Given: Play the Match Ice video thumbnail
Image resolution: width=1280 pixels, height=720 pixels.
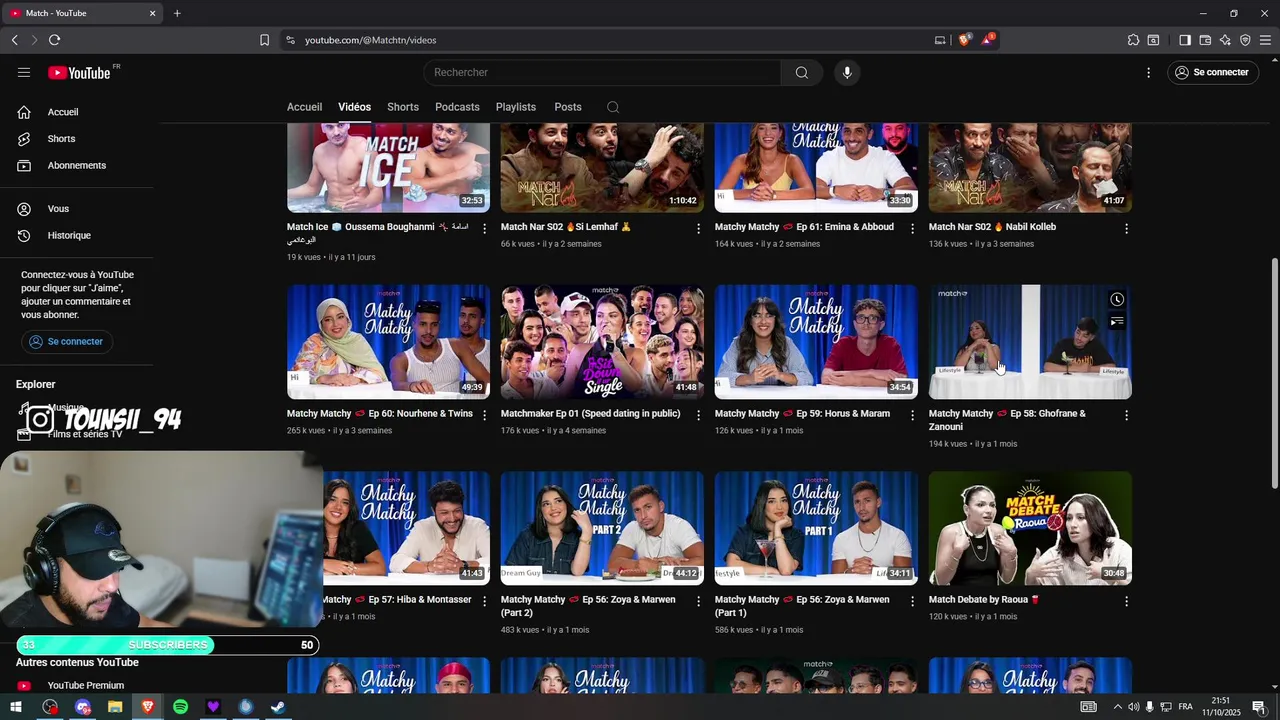Looking at the screenshot, I should [388, 168].
